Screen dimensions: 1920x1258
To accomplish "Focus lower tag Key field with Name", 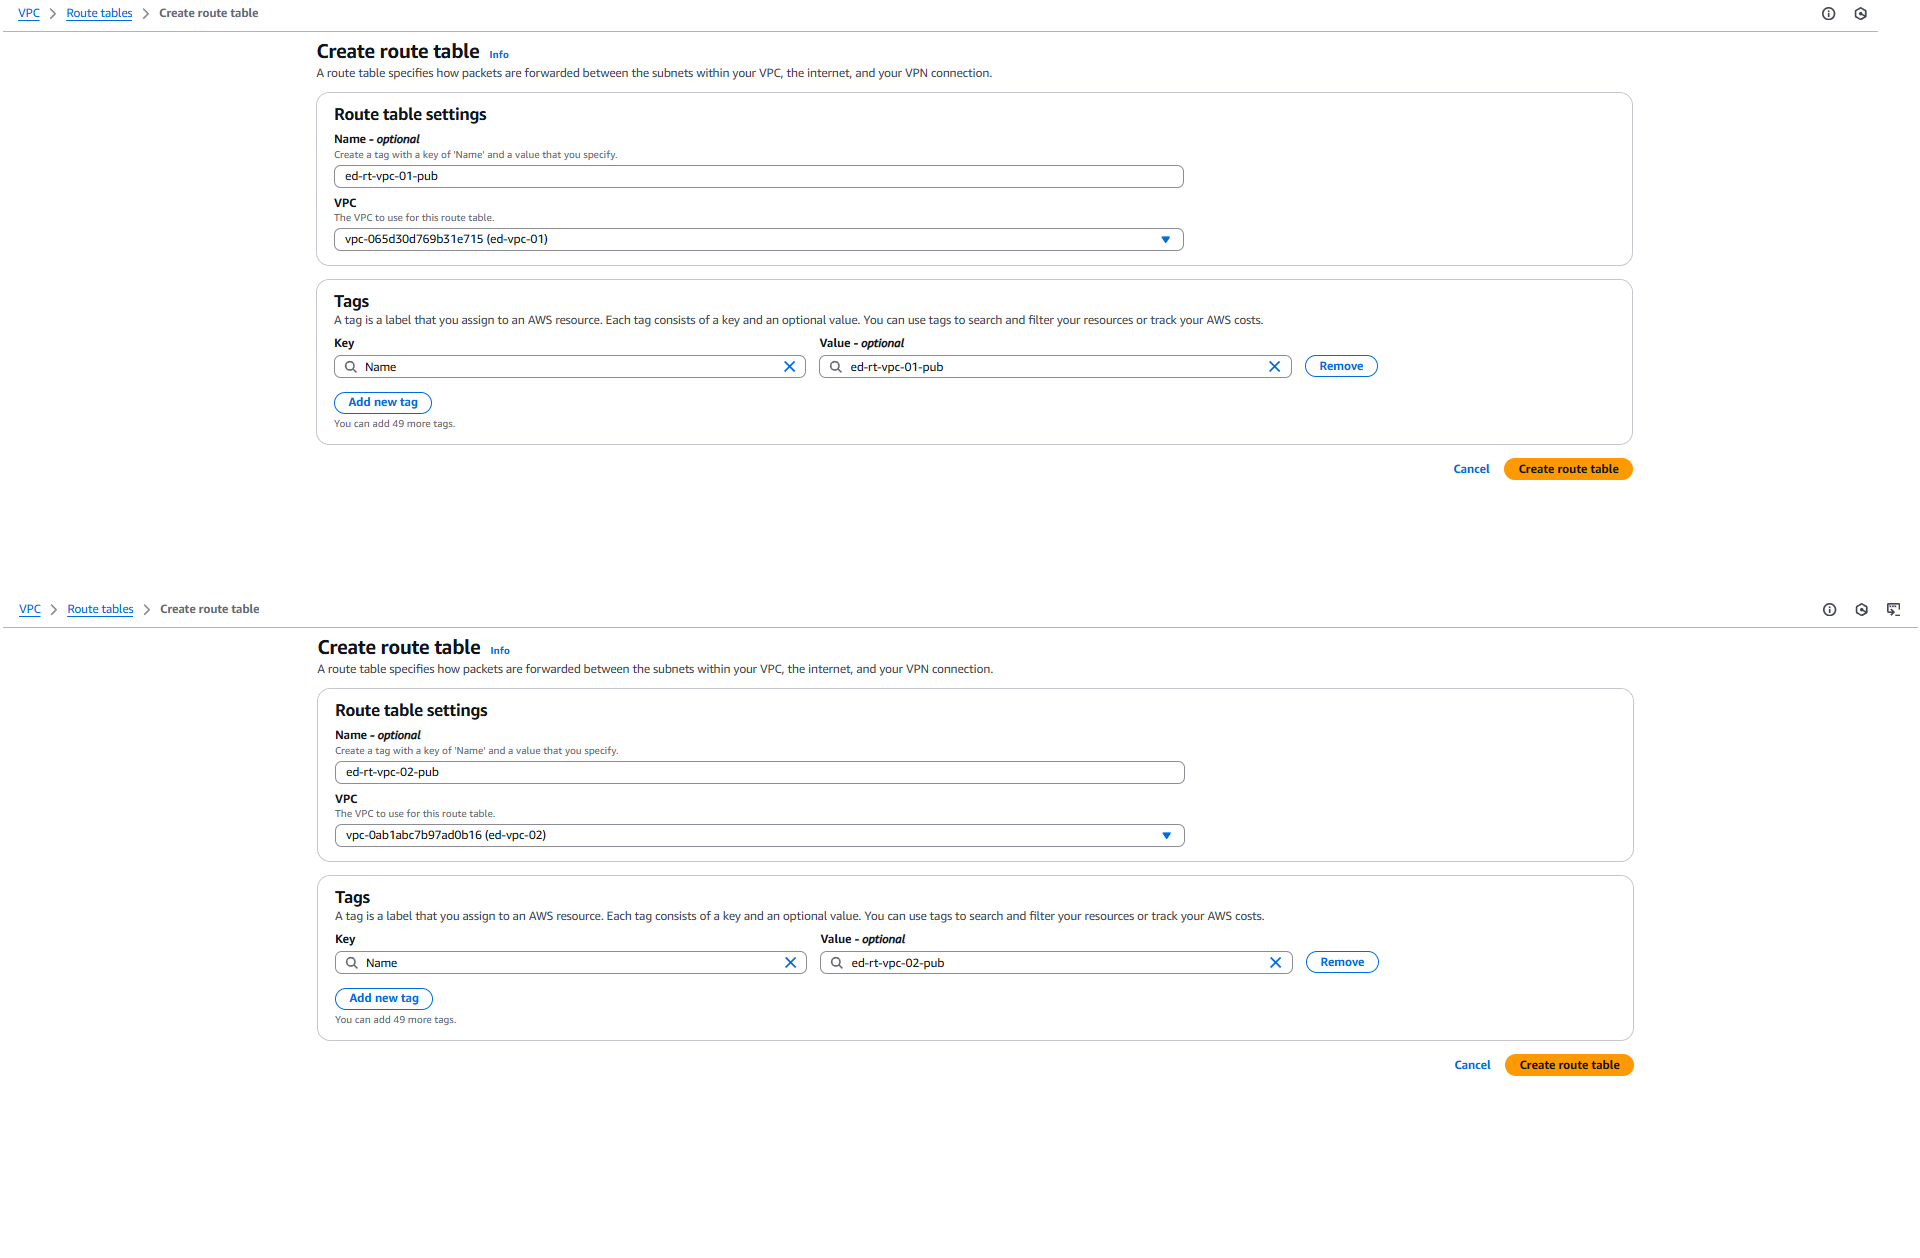I will [x=570, y=963].
